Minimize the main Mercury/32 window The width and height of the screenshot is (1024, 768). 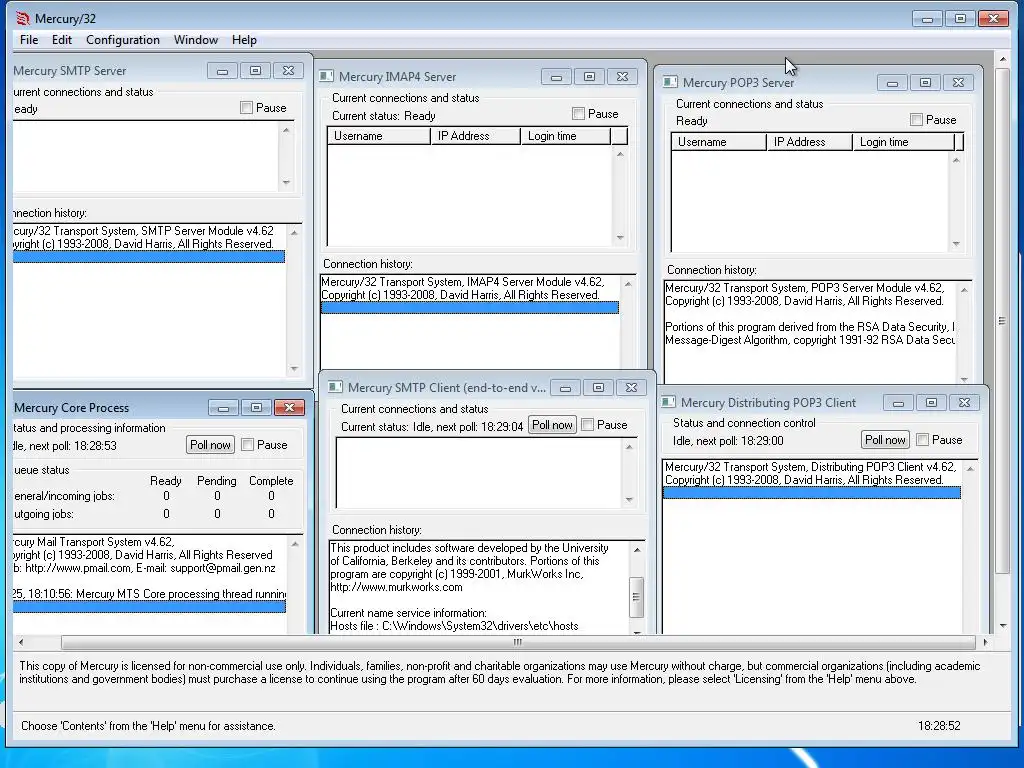(927, 19)
